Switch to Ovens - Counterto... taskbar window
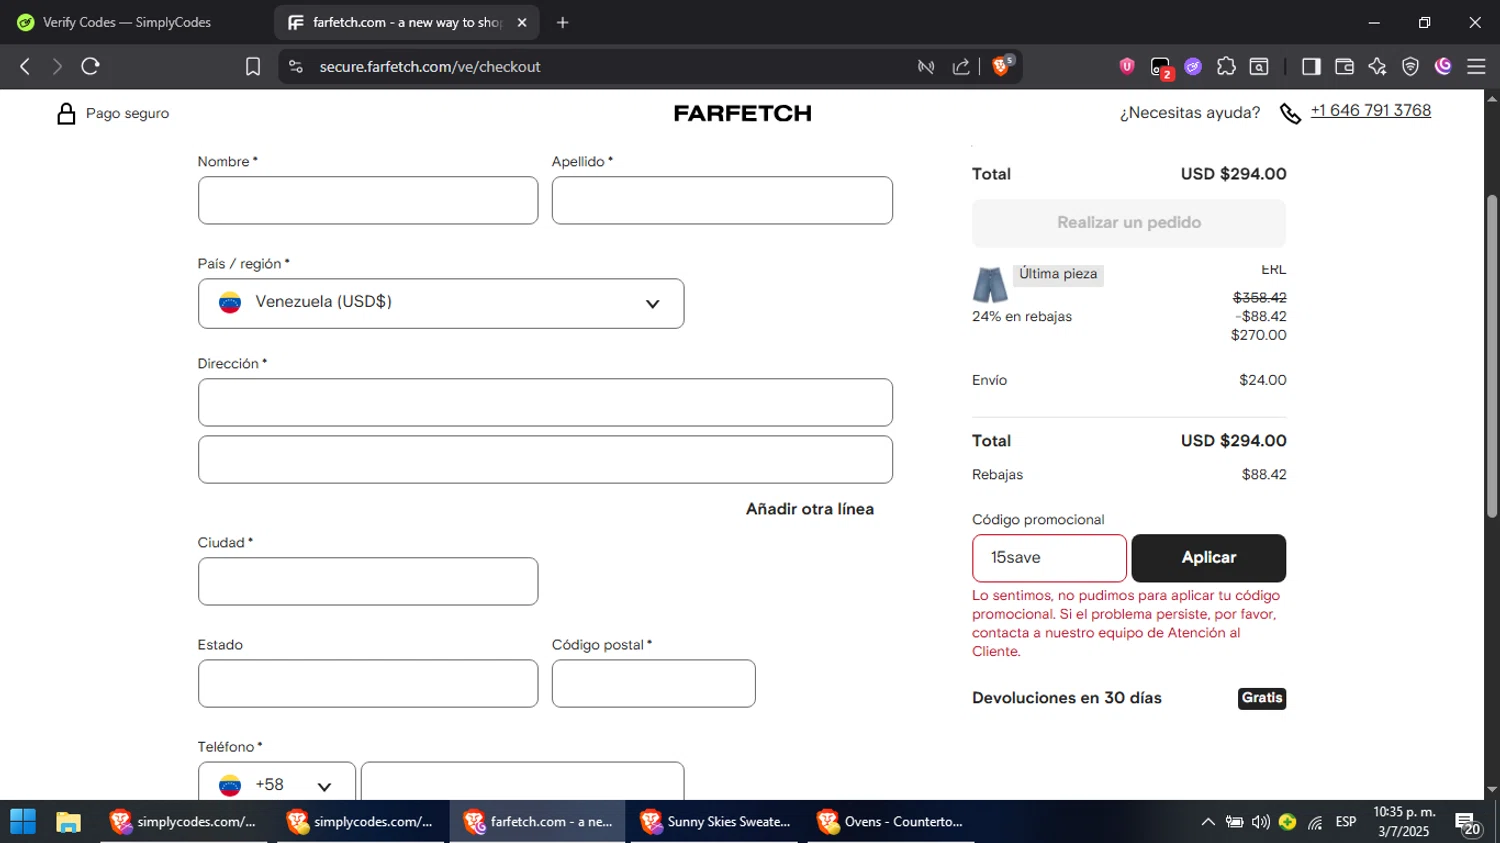The height and width of the screenshot is (843, 1500). (891, 822)
